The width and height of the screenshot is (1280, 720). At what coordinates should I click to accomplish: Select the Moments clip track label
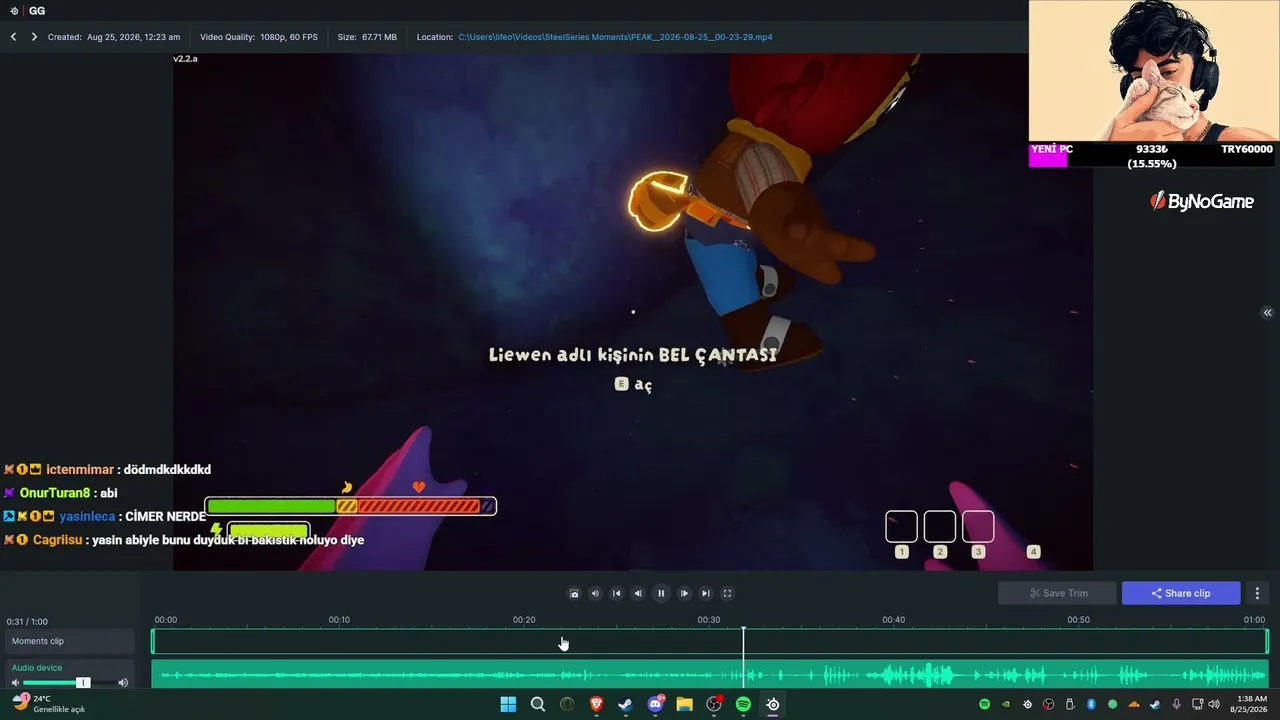38,641
